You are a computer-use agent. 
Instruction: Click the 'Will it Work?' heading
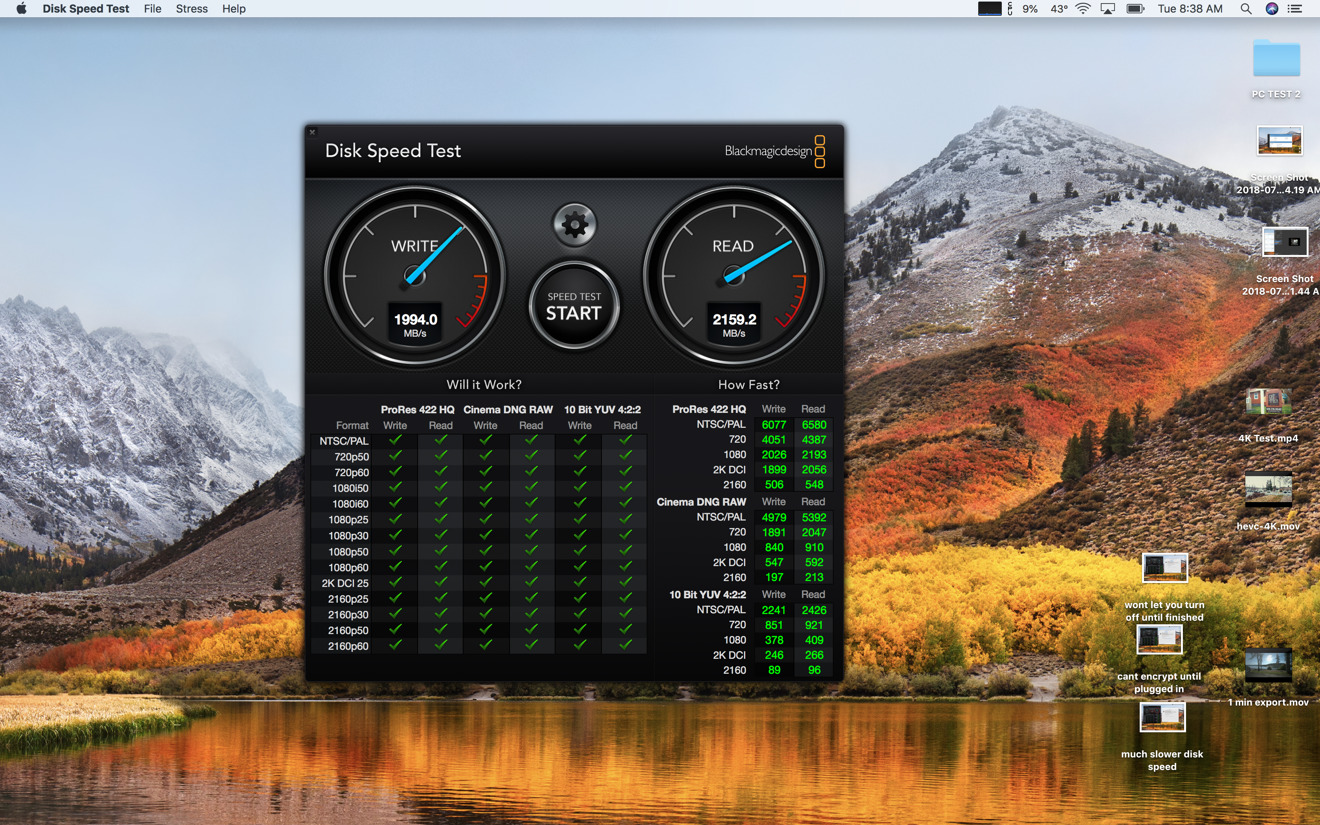[484, 385]
